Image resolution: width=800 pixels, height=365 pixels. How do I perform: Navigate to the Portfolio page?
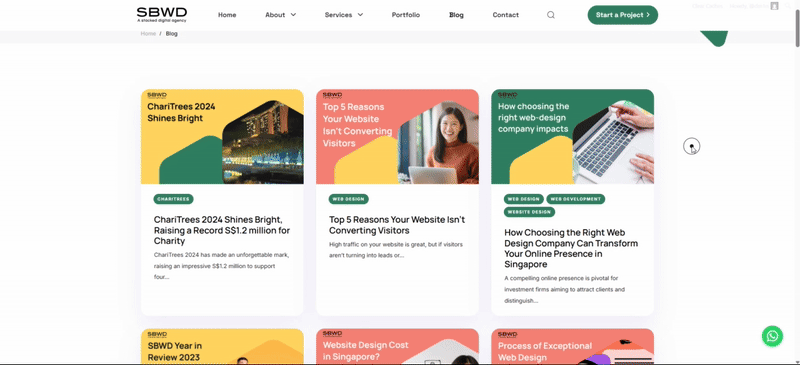pyautogui.click(x=406, y=15)
